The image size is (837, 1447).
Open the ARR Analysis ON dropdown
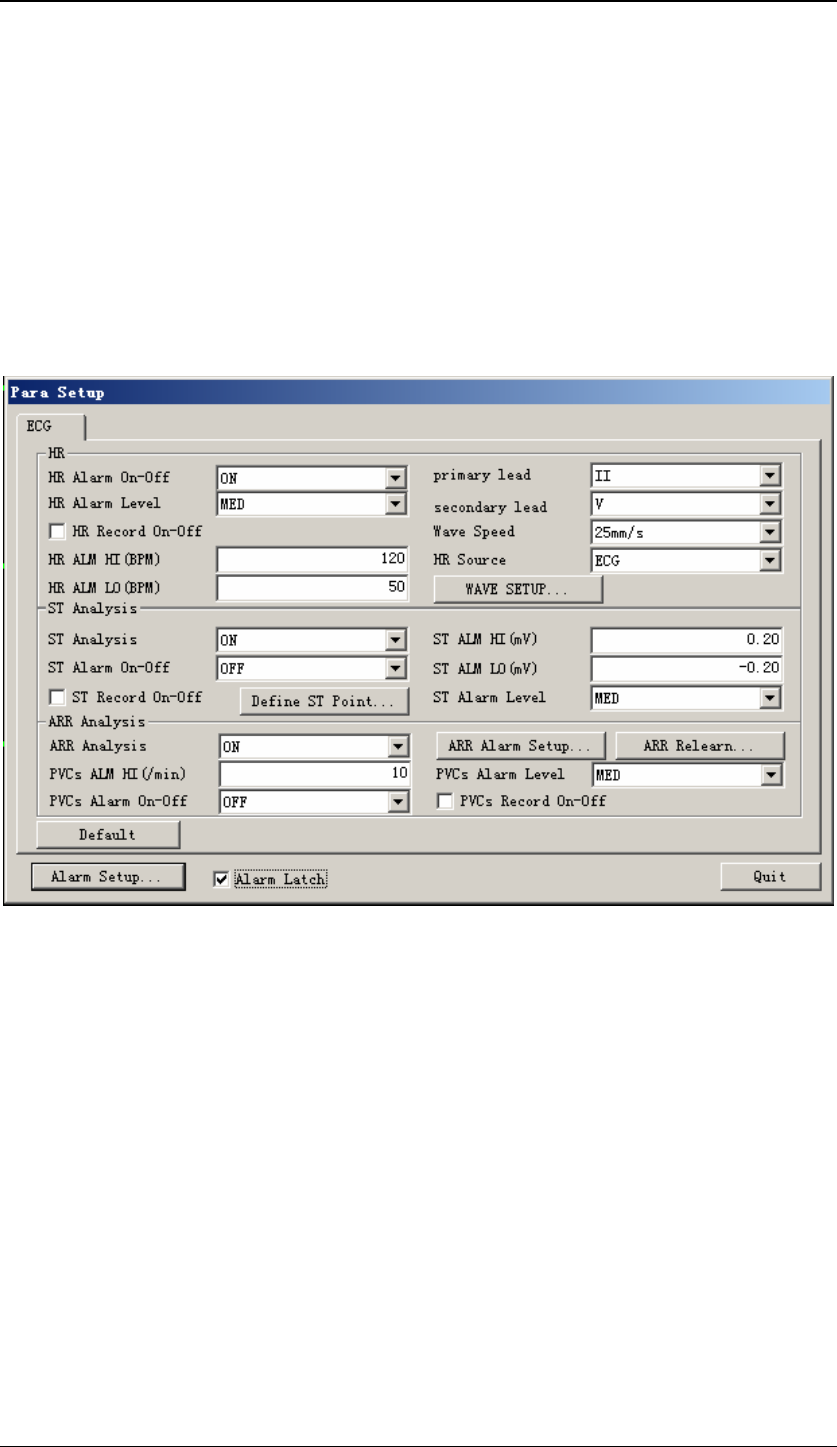(x=314, y=746)
